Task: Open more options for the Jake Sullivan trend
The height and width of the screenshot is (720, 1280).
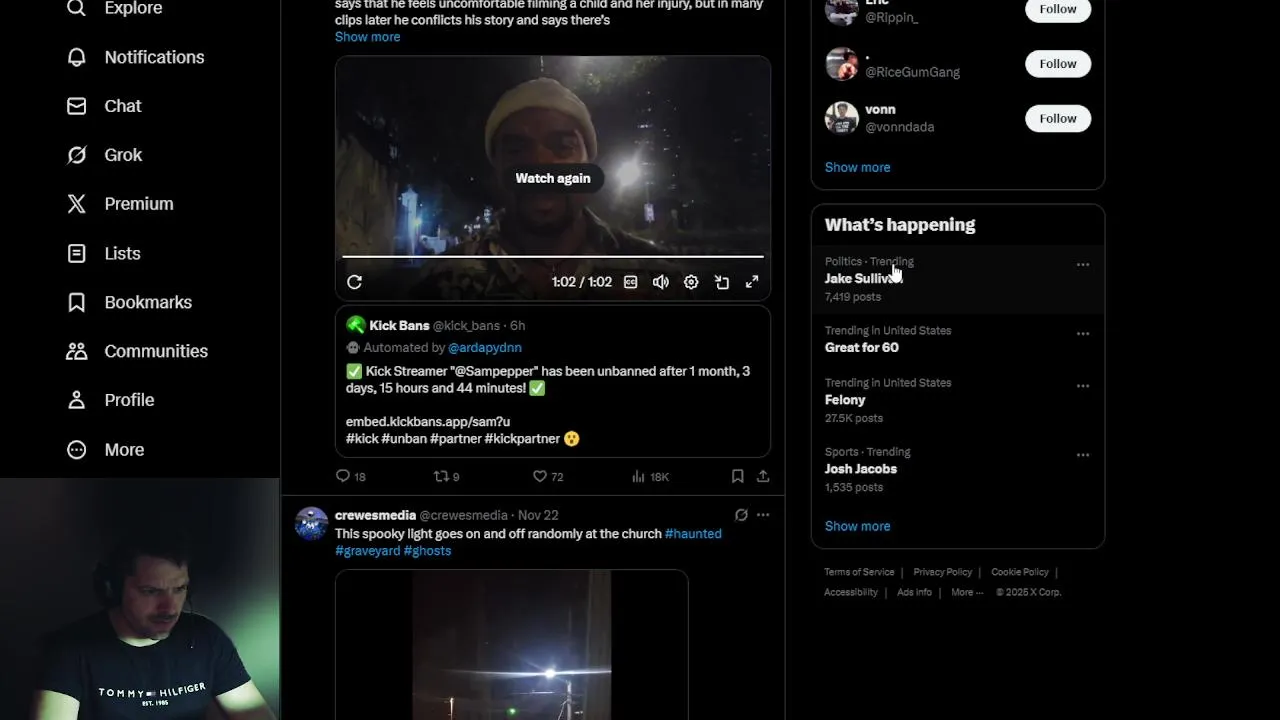Action: 1082,265
